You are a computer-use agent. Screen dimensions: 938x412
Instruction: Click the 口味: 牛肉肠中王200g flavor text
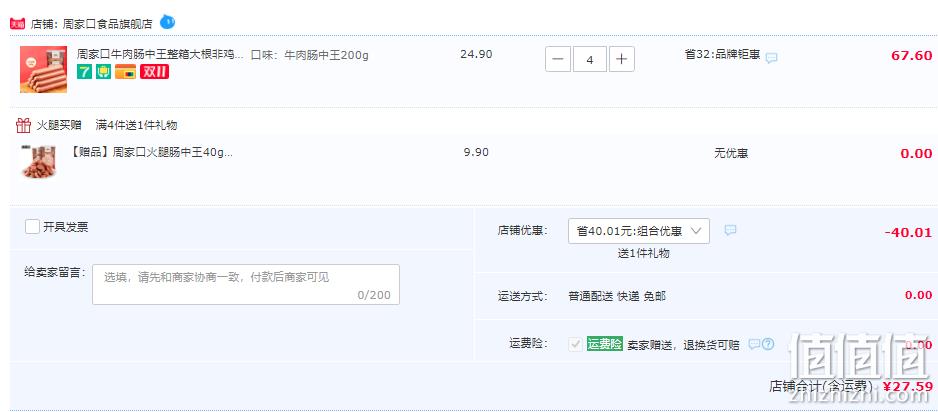point(309,55)
